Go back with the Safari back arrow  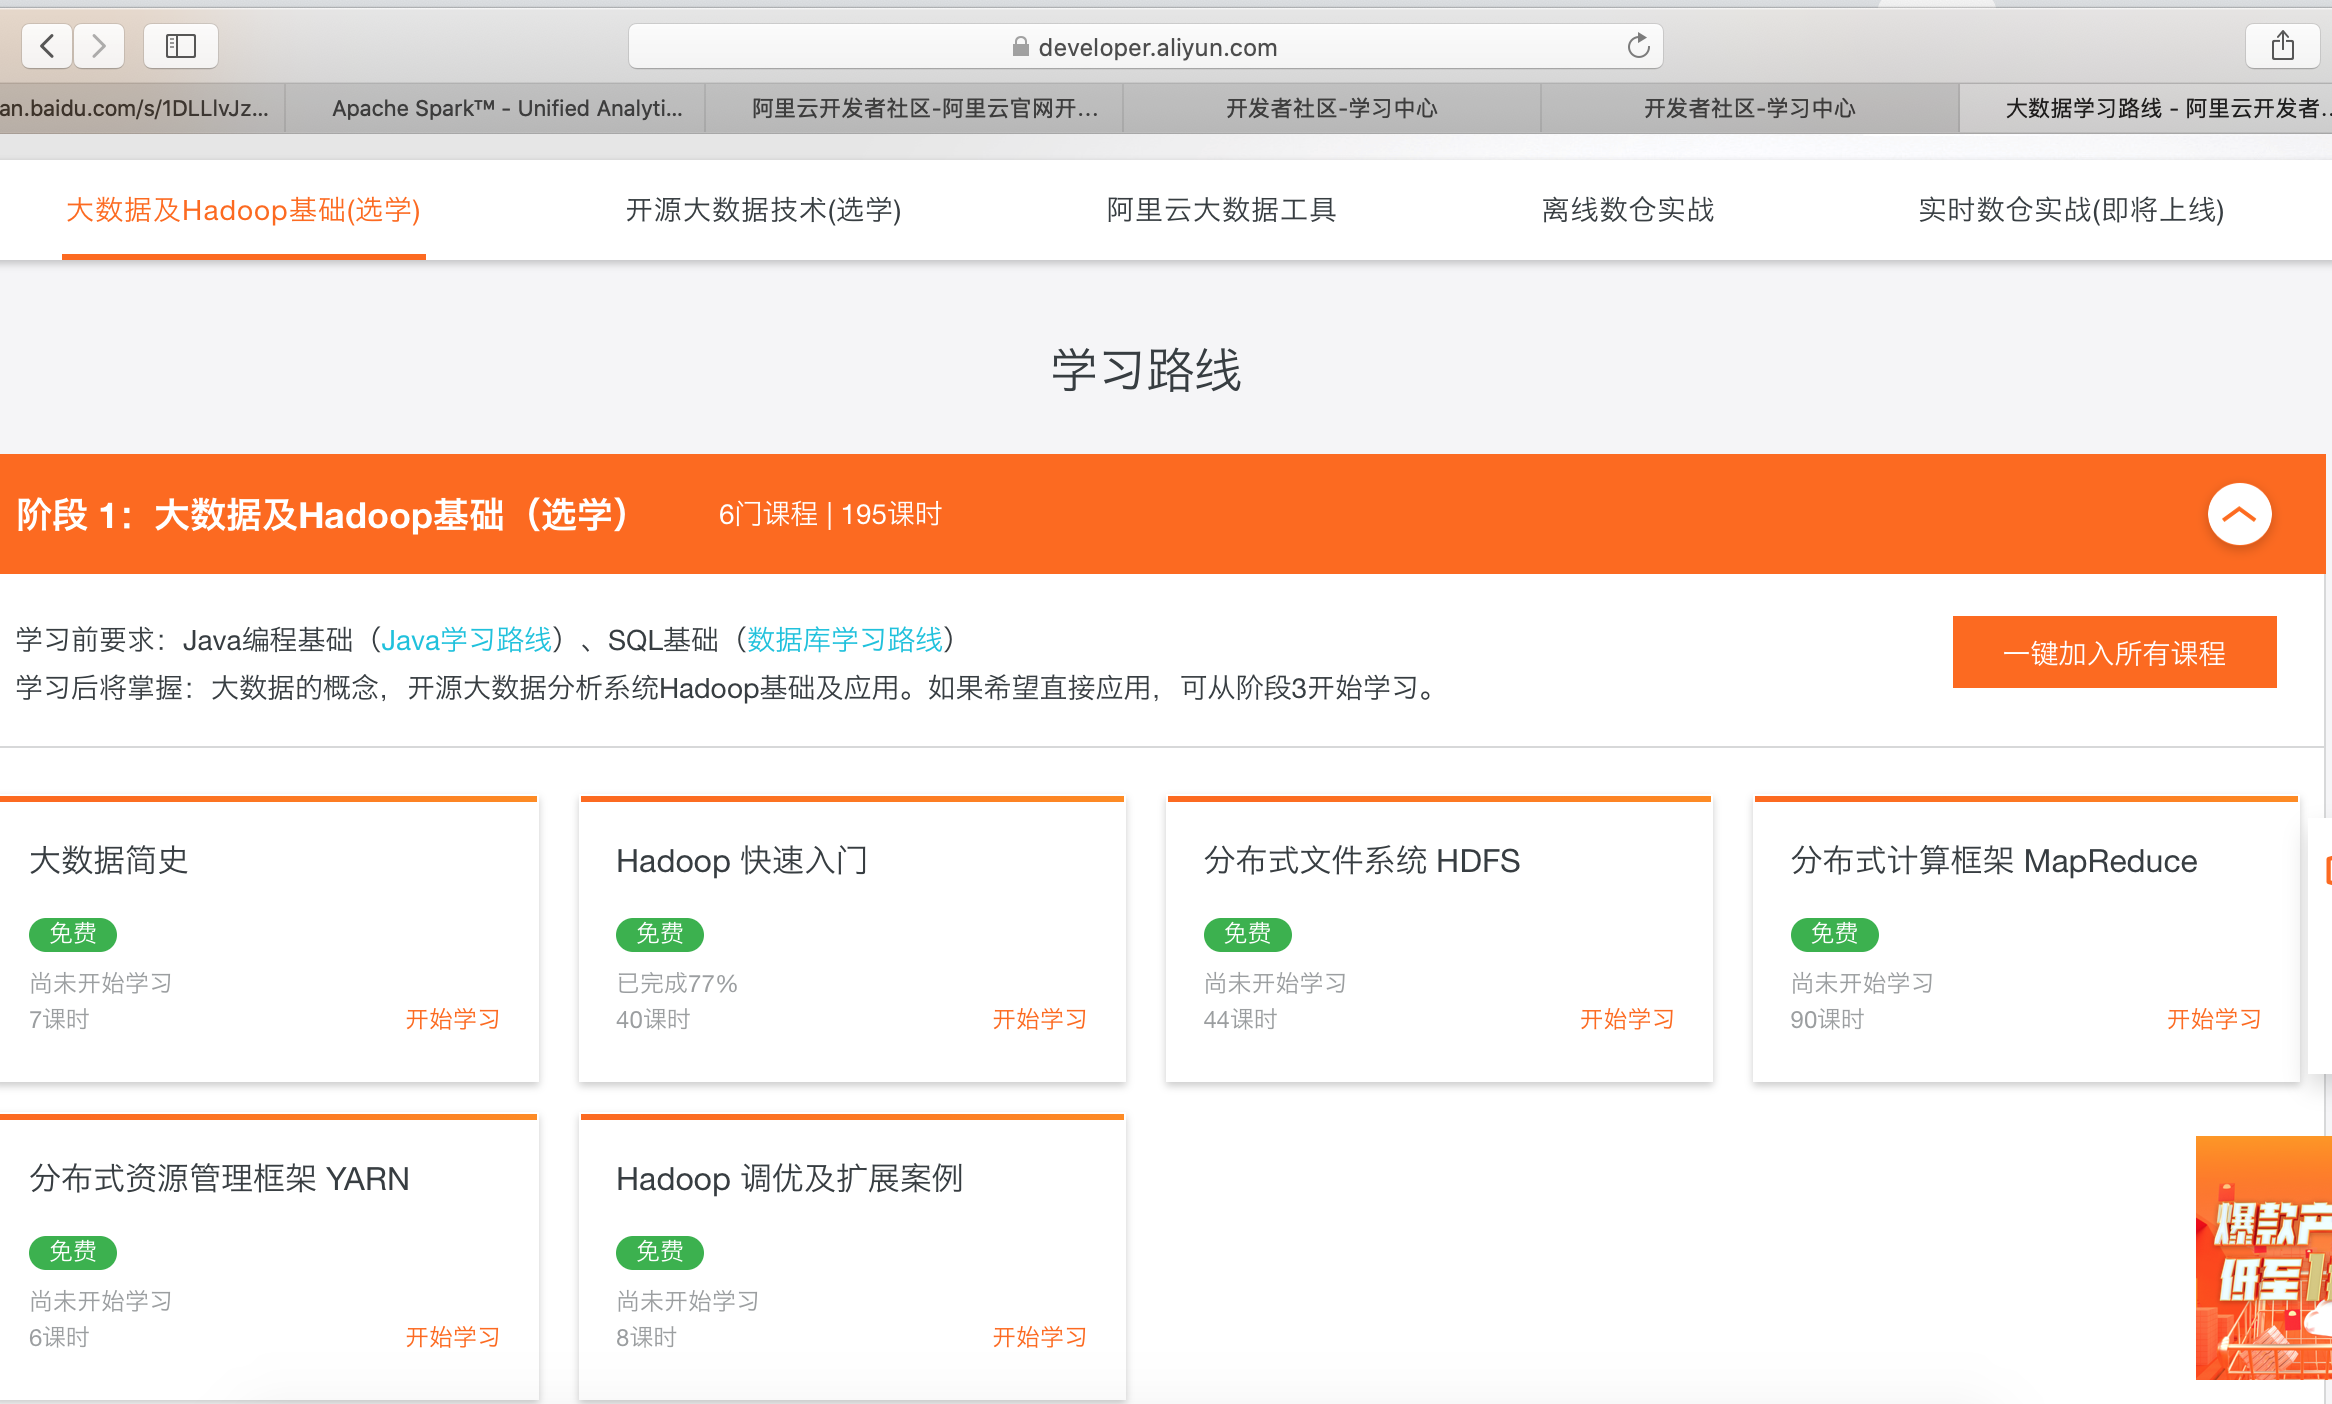click(47, 46)
